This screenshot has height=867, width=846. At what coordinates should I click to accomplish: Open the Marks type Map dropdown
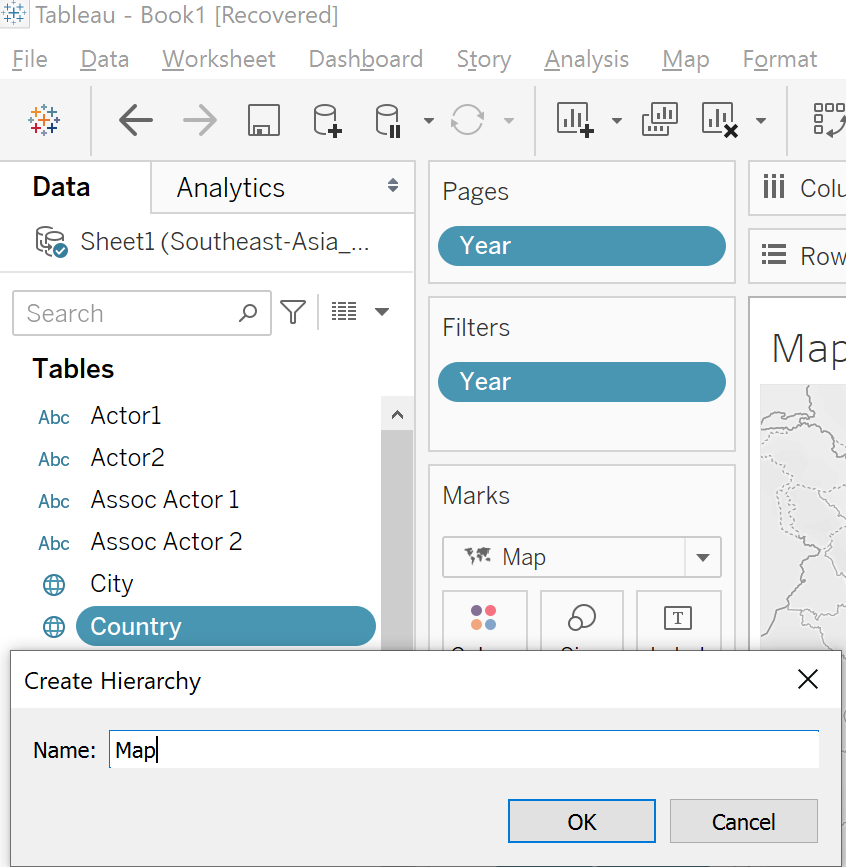[702, 558]
